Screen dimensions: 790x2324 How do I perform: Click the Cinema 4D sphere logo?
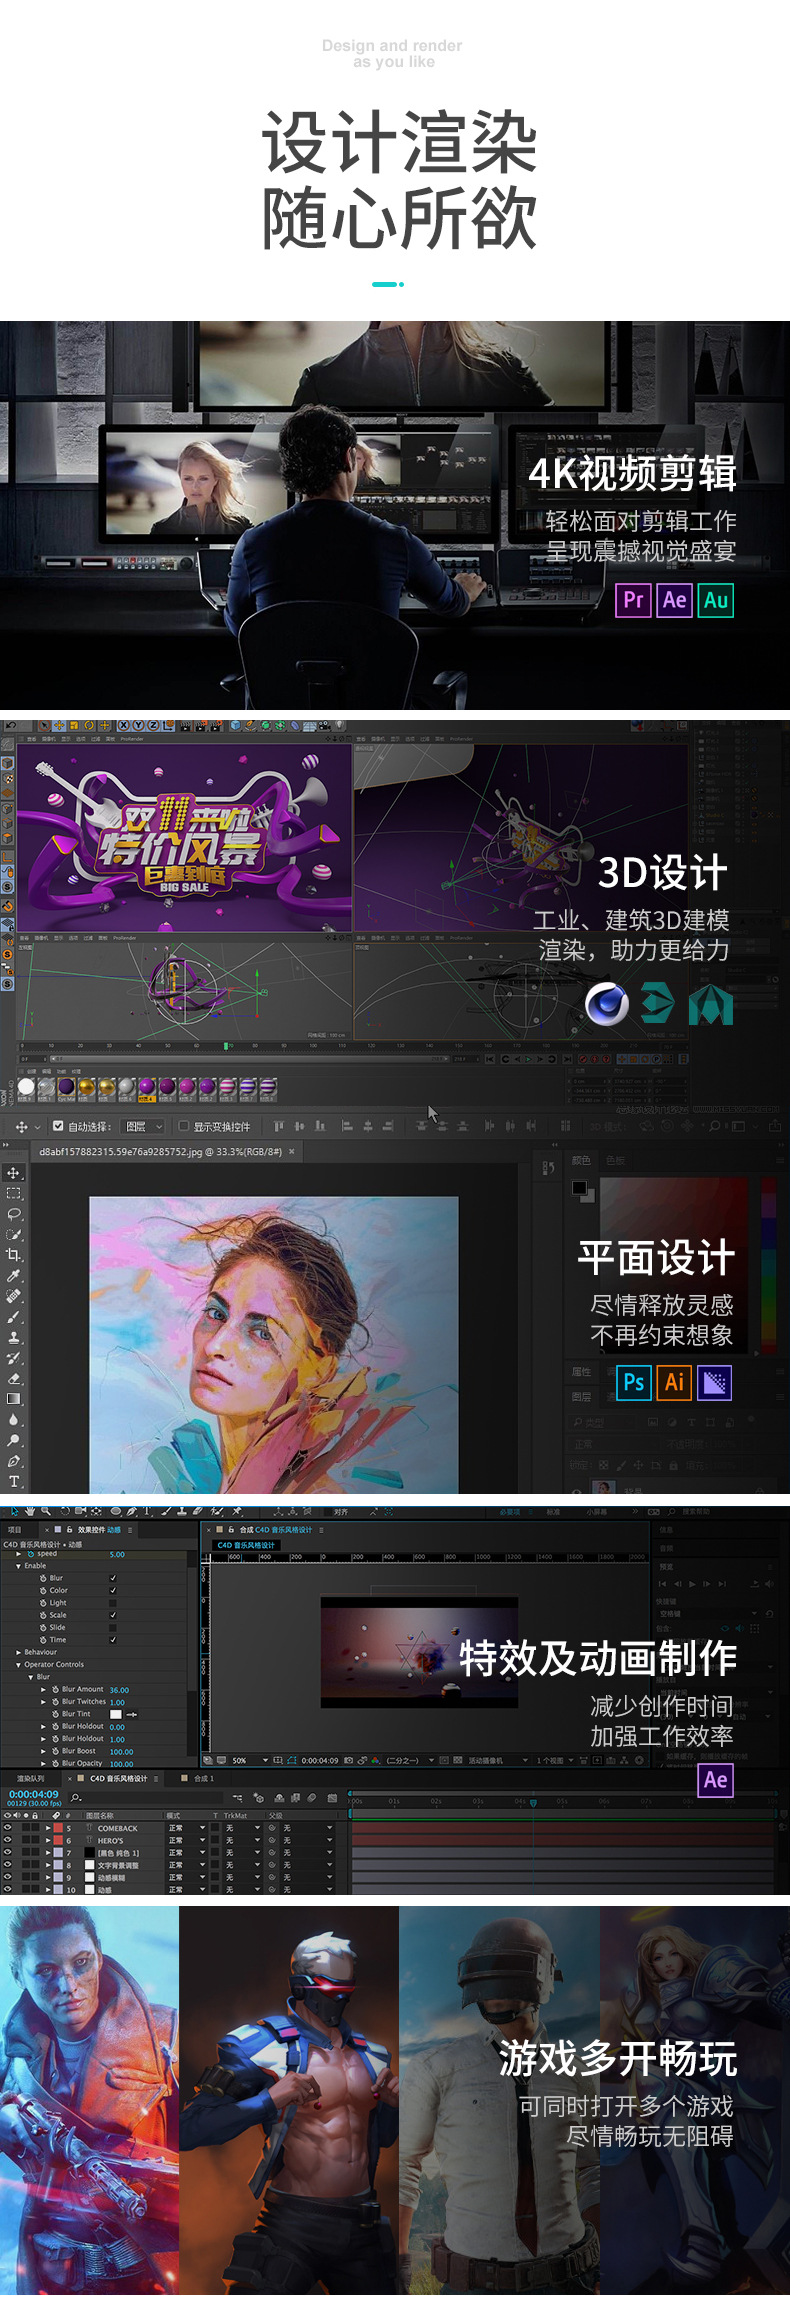pos(607,1004)
